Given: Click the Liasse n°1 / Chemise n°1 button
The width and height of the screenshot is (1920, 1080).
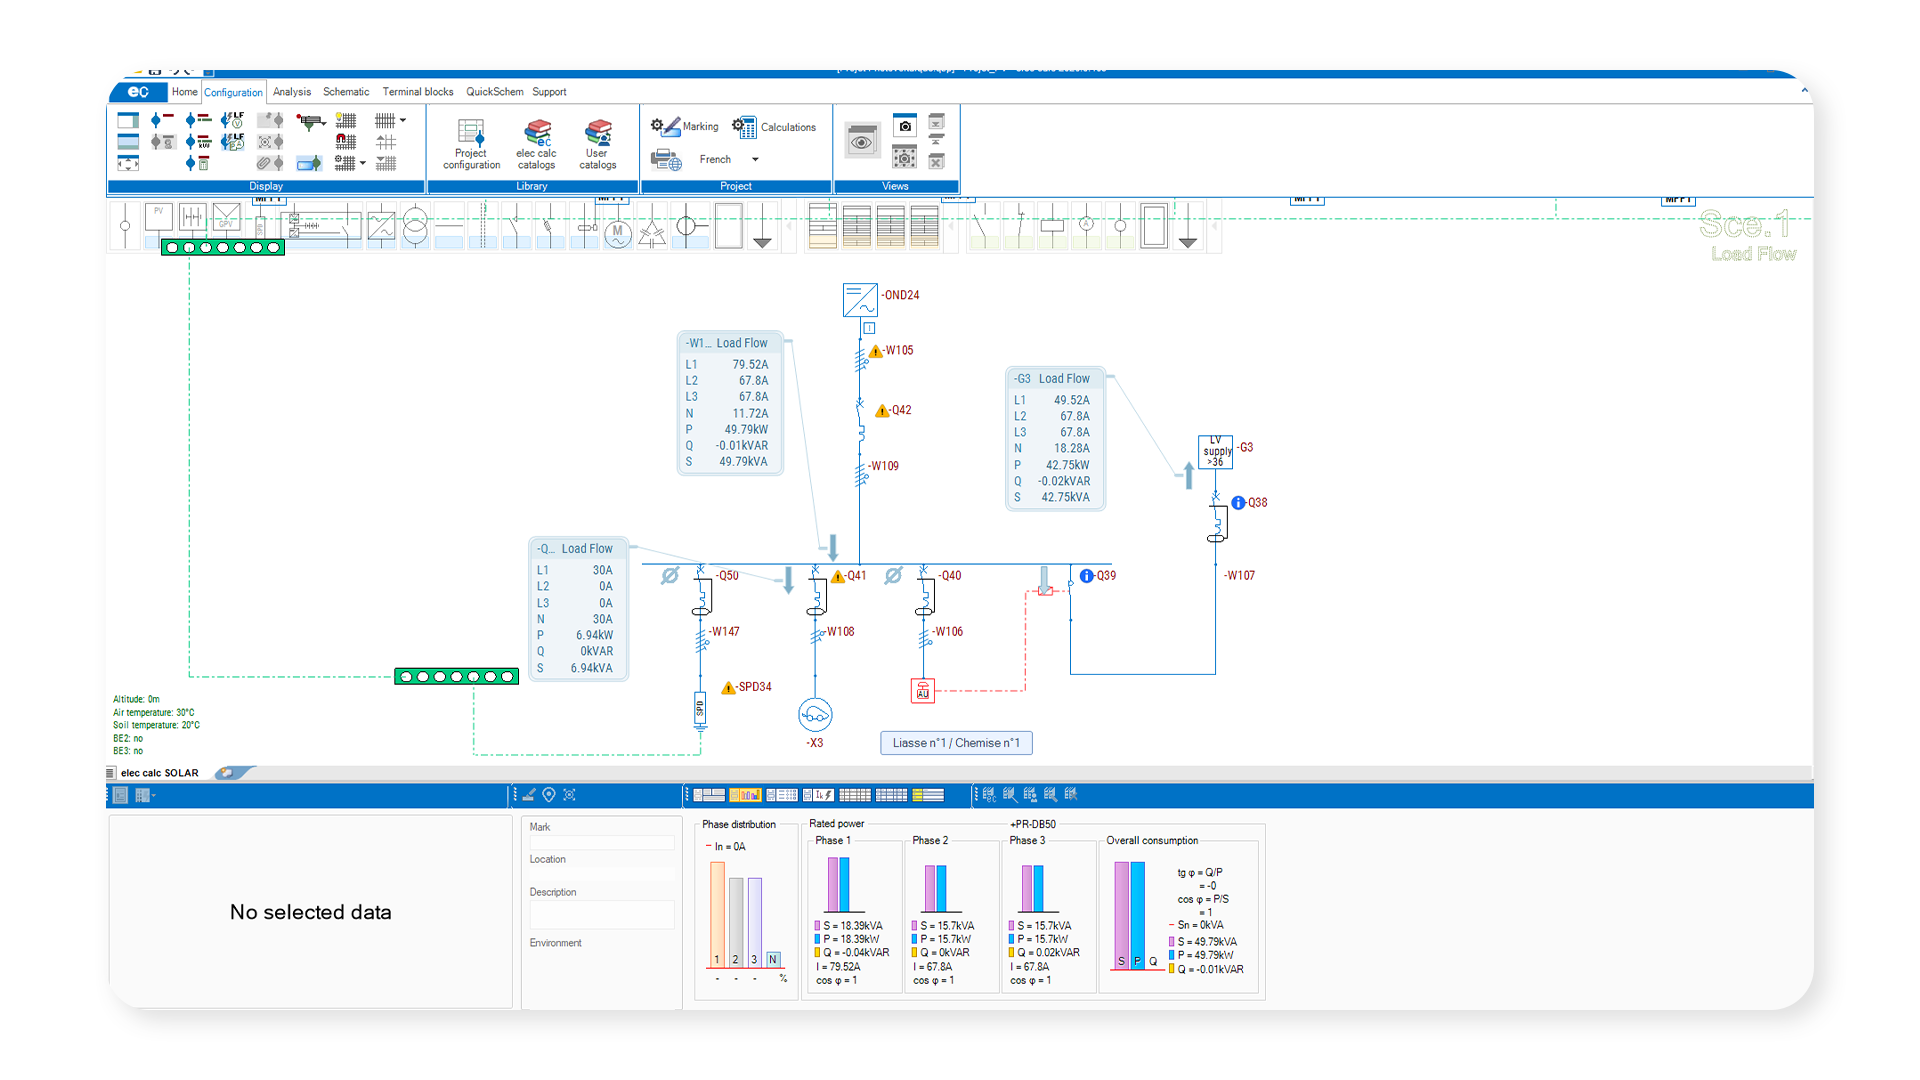Looking at the screenshot, I should click(x=955, y=743).
